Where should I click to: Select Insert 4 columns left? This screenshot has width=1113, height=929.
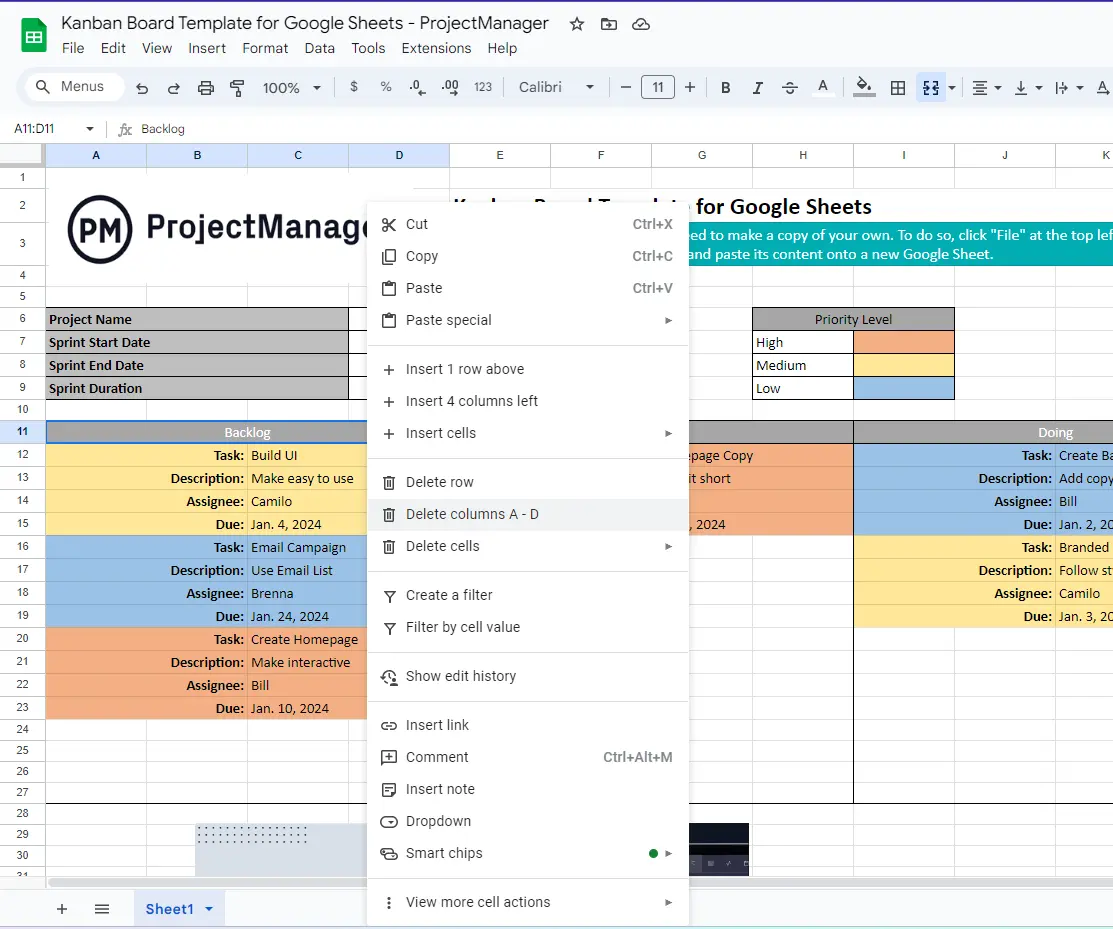point(527,401)
